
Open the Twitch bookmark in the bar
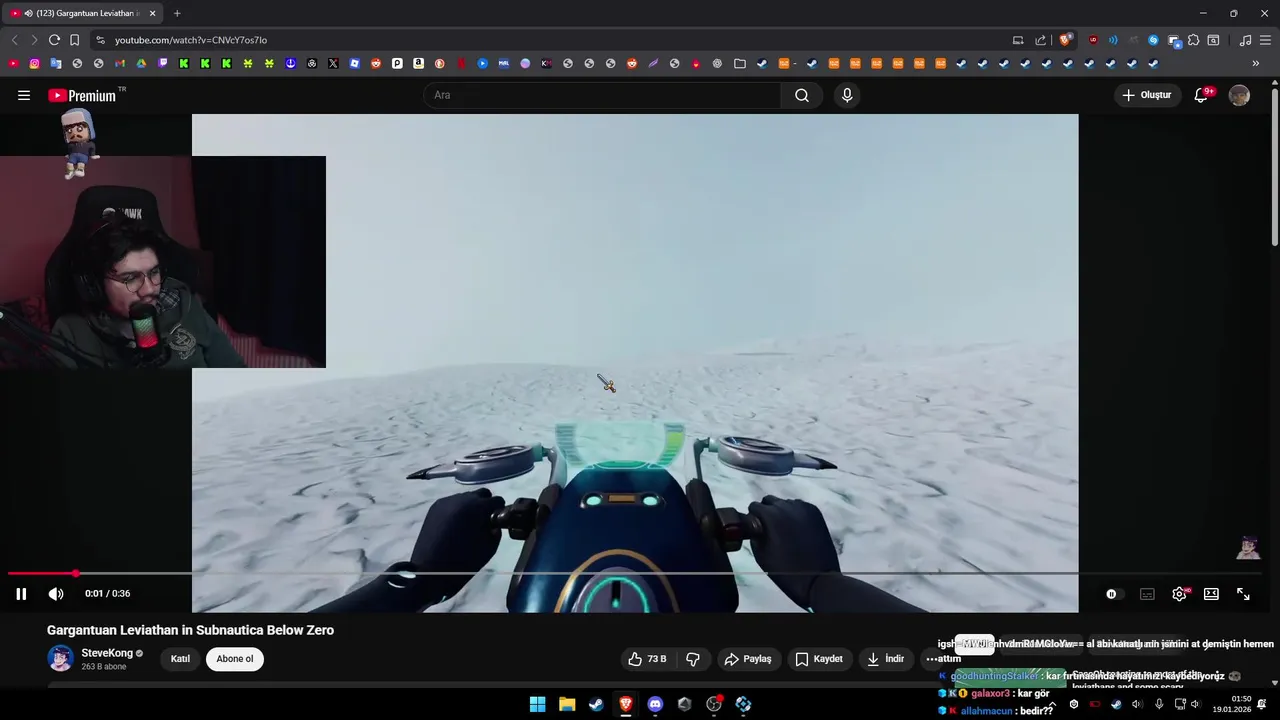click(163, 63)
